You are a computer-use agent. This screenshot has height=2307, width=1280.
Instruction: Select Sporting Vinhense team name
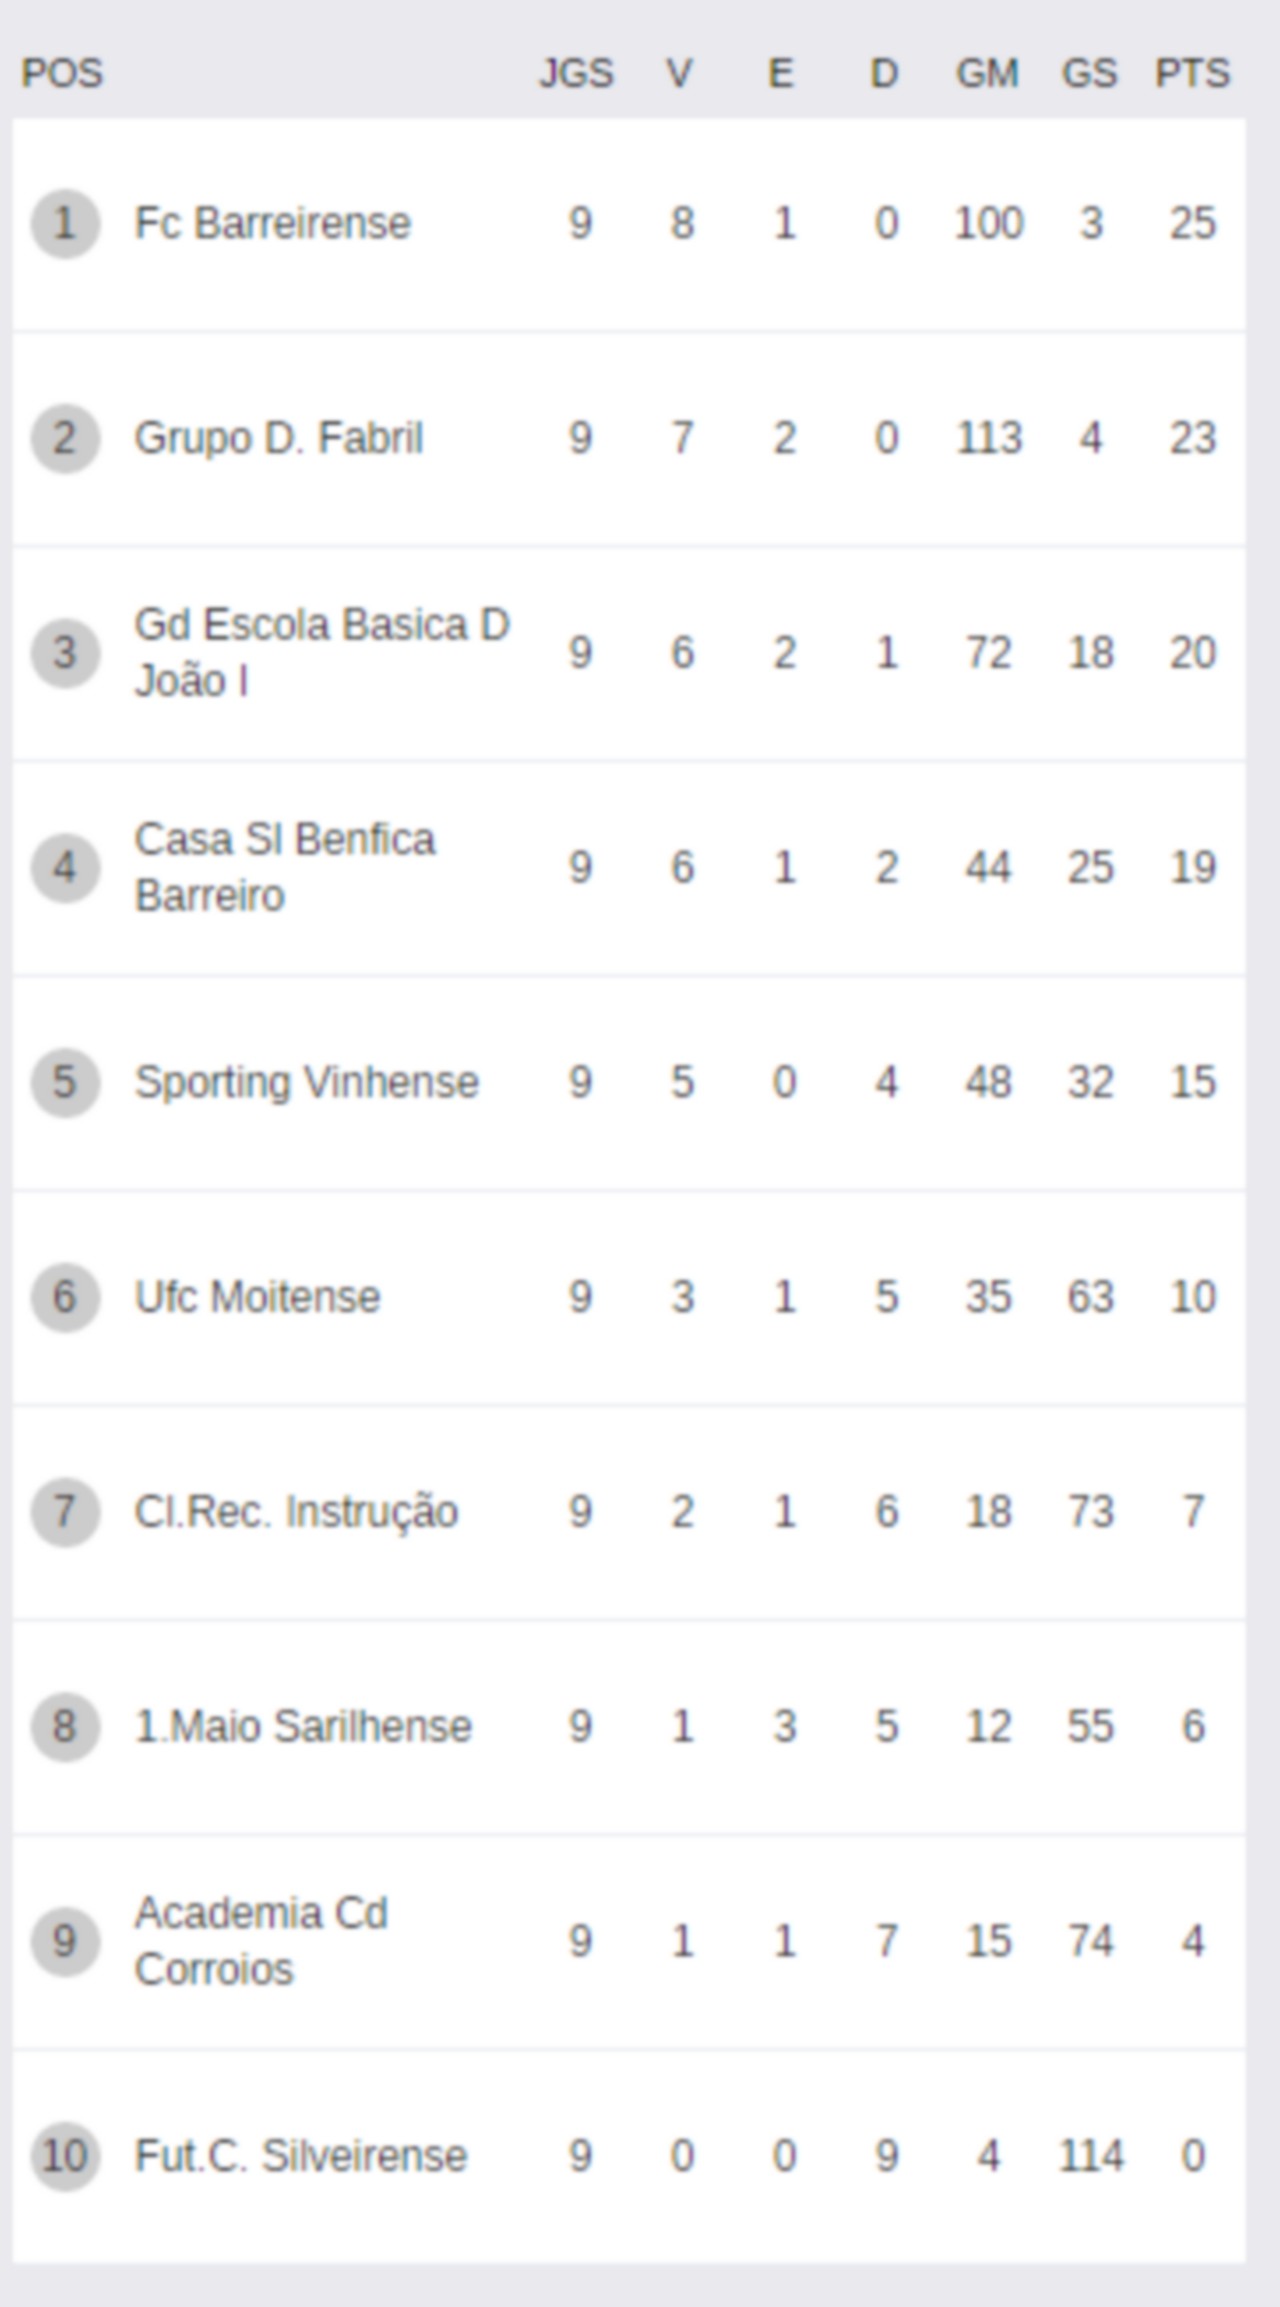click(x=307, y=1082)
